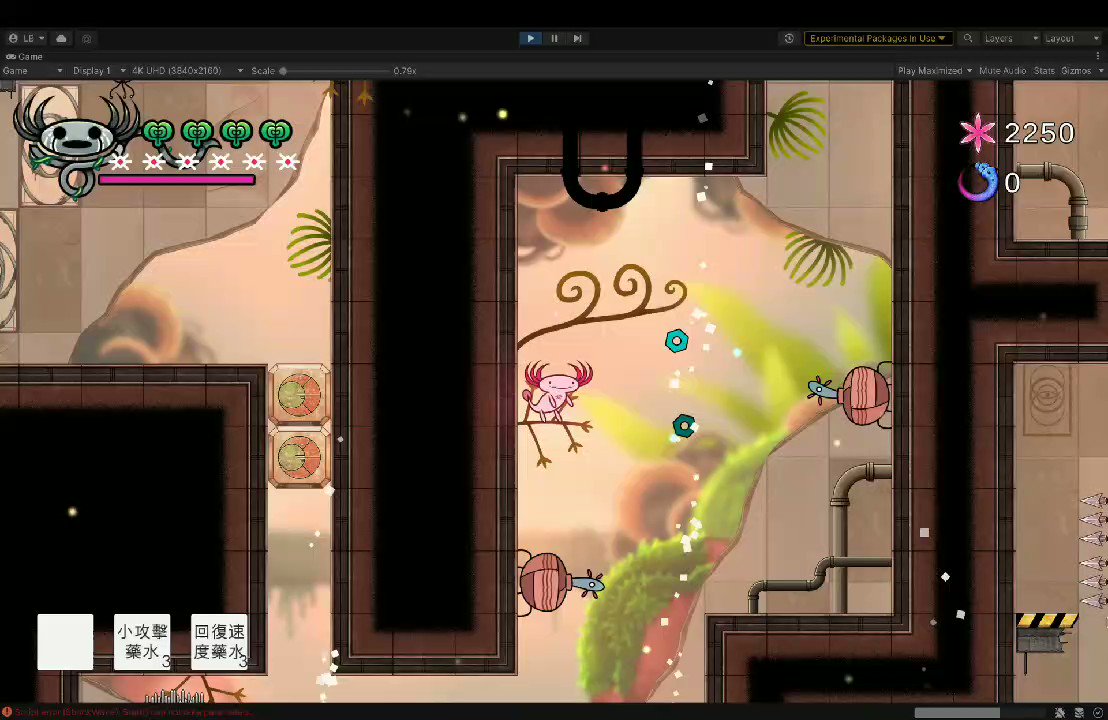Expand the Layout dropdown
This screenshot has height=720, width=1108.
click(1072, 38)
